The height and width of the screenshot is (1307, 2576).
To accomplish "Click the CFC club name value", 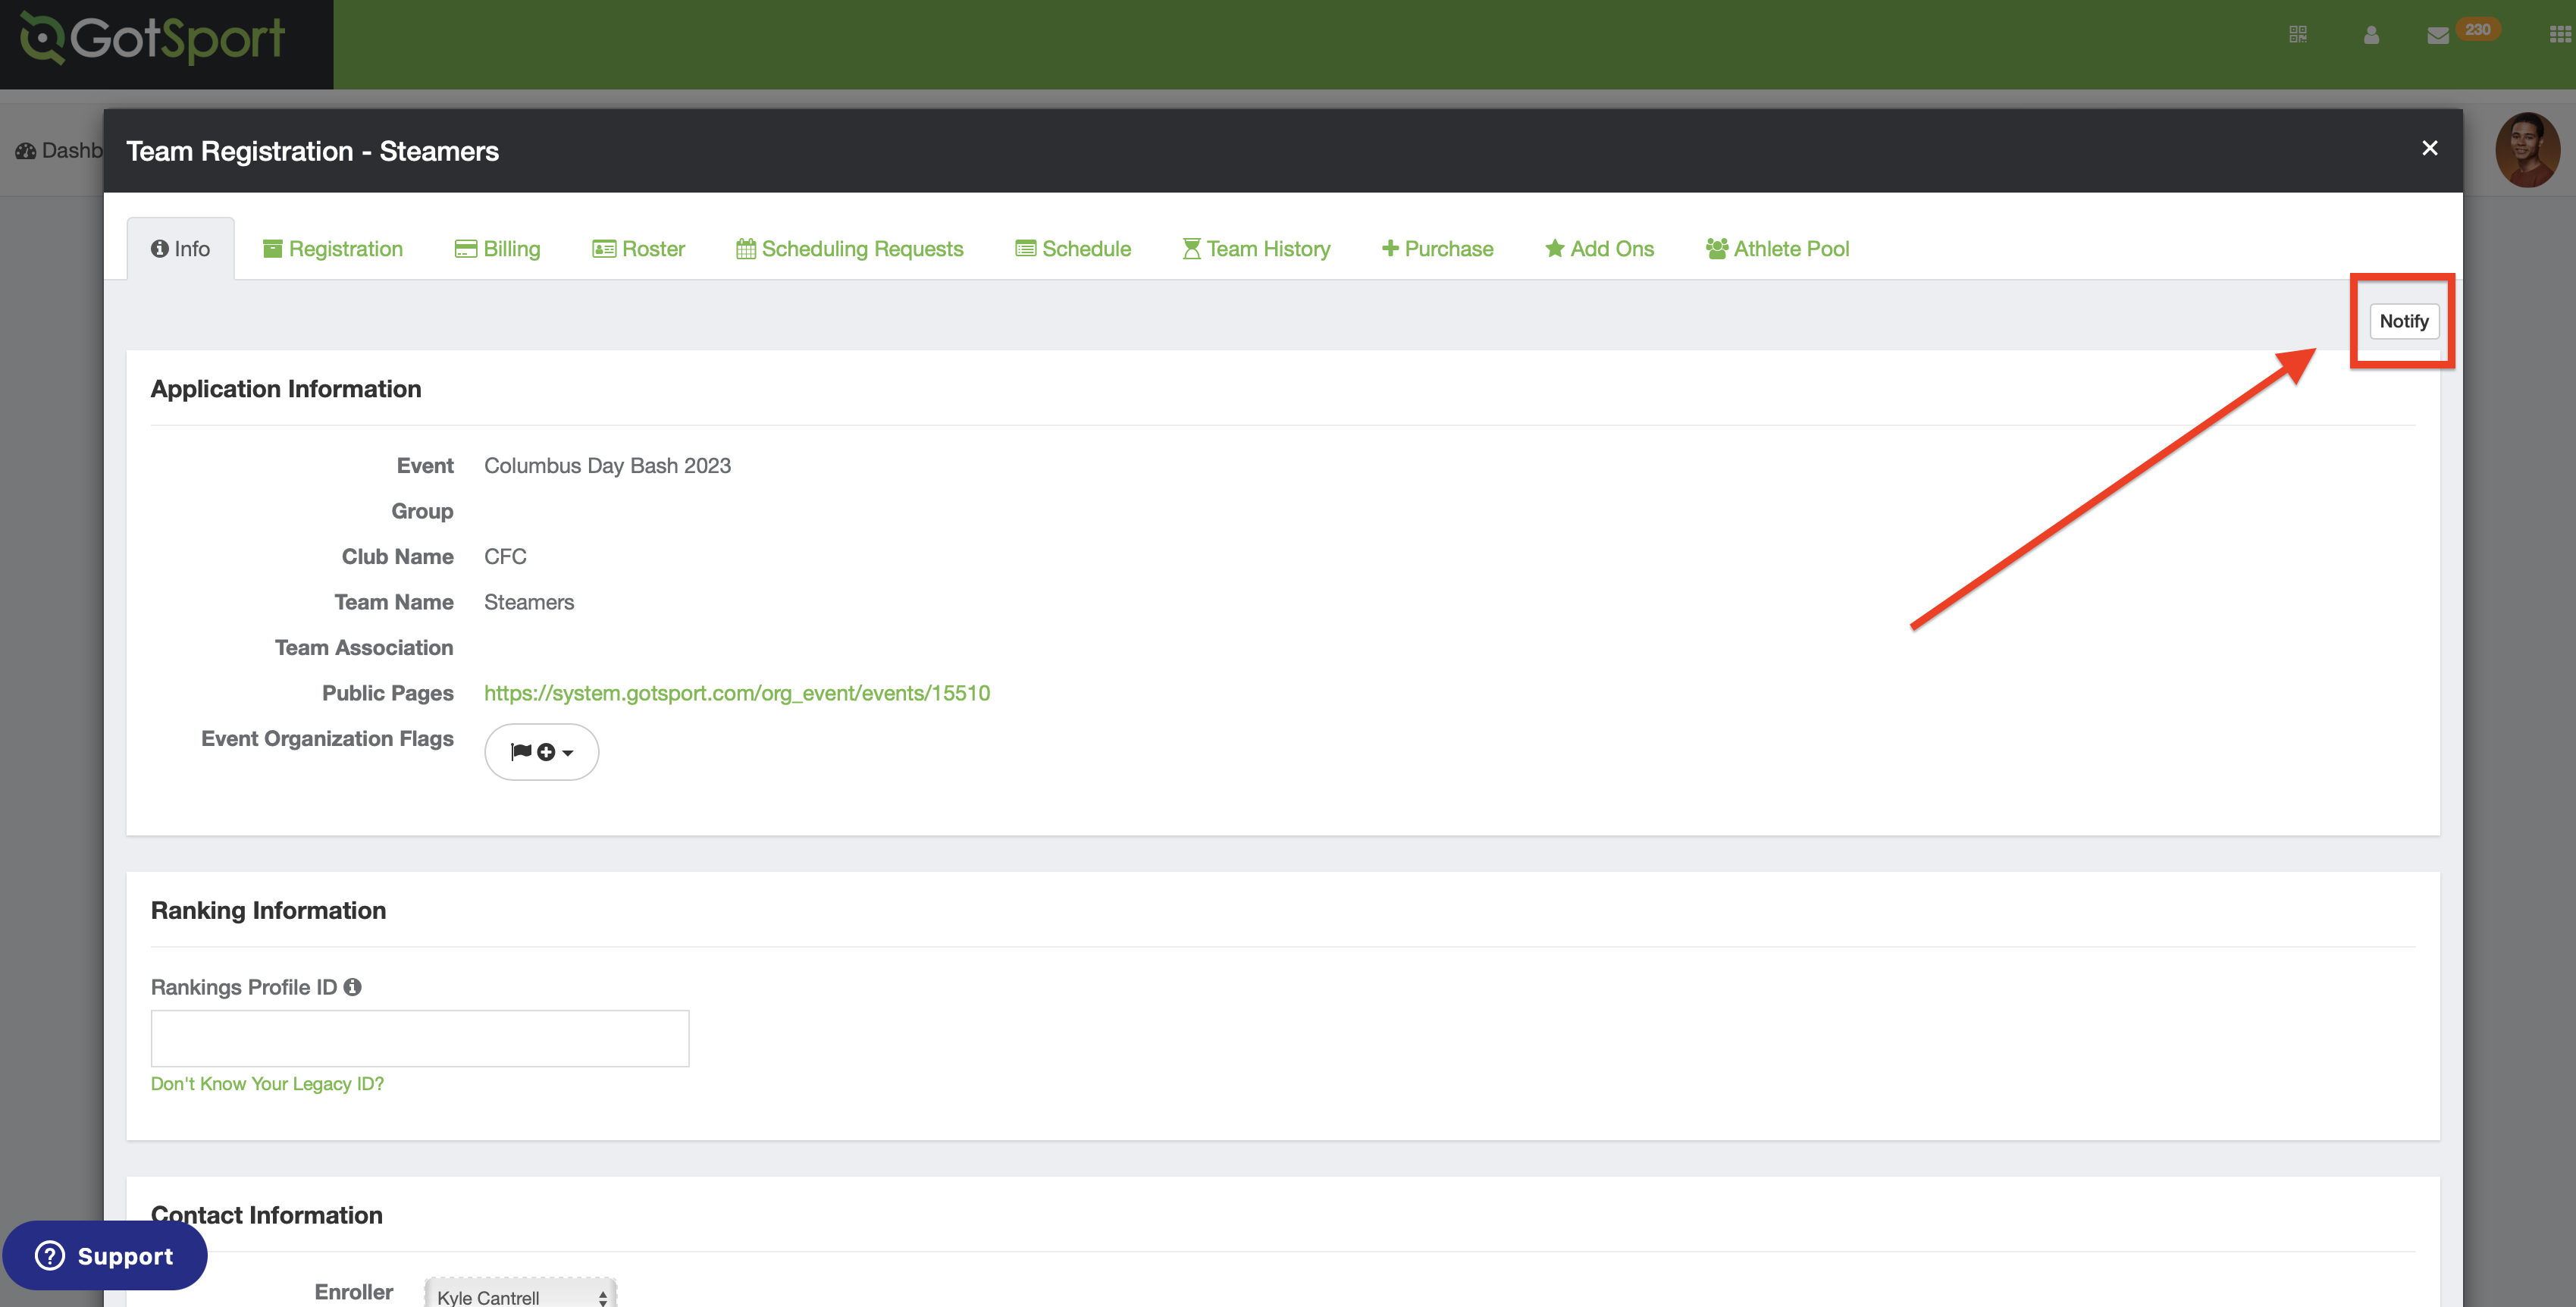I will [505, 557].
